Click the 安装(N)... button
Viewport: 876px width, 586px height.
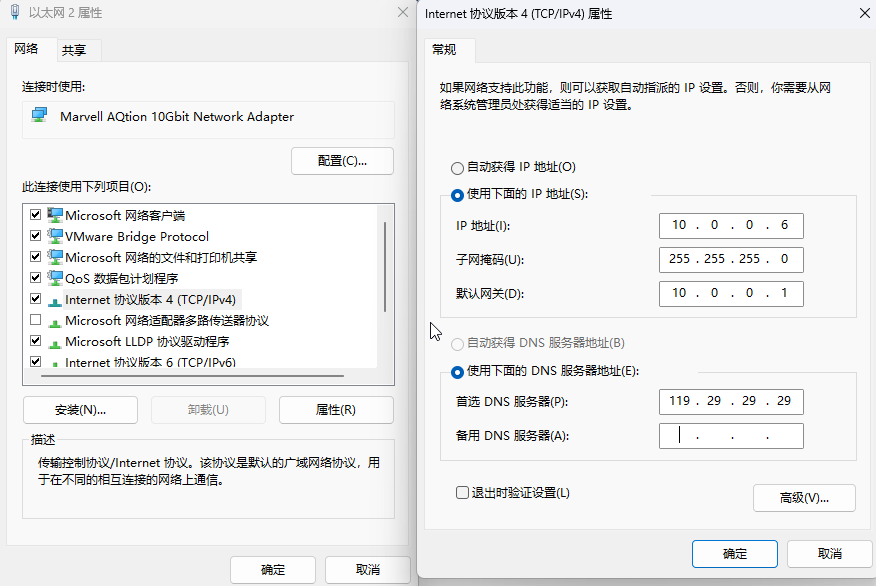pos(80,410)
